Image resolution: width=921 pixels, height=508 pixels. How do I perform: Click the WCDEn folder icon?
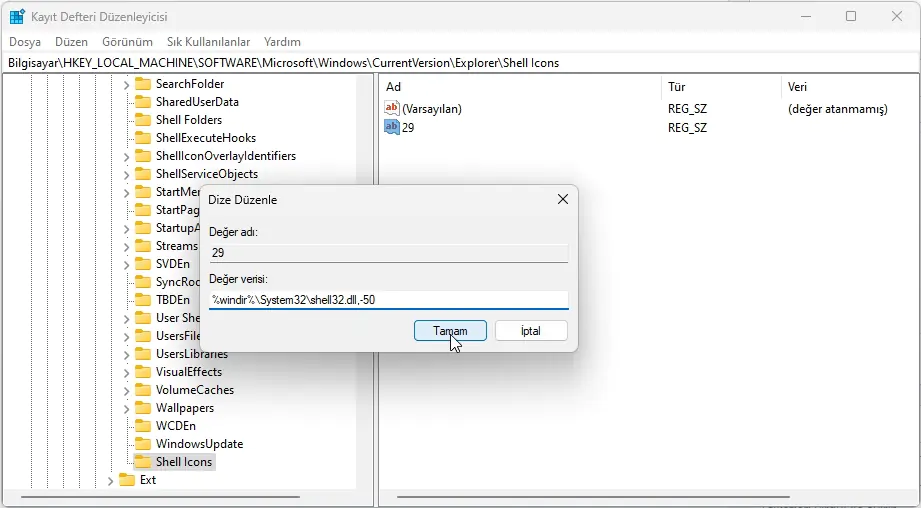pyautogui.click(x=143, y=426)
